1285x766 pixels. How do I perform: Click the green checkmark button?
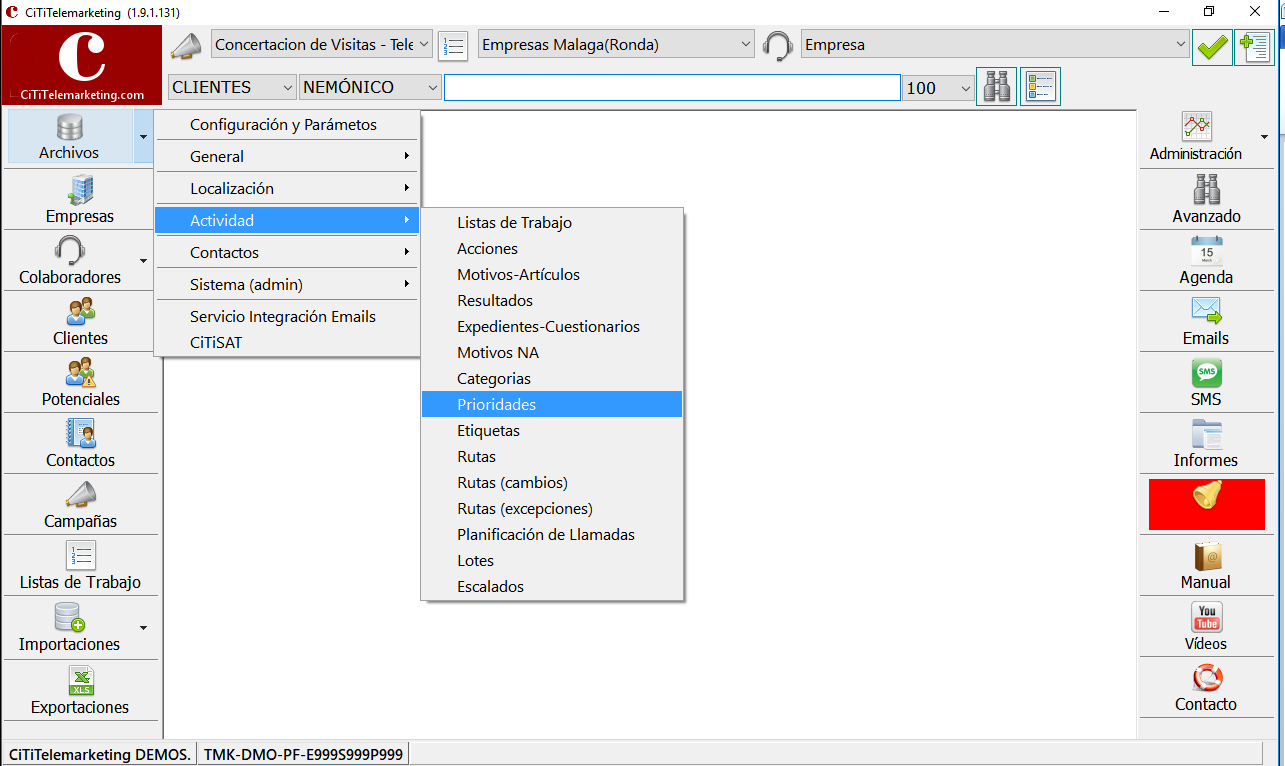coord(1212,46)
